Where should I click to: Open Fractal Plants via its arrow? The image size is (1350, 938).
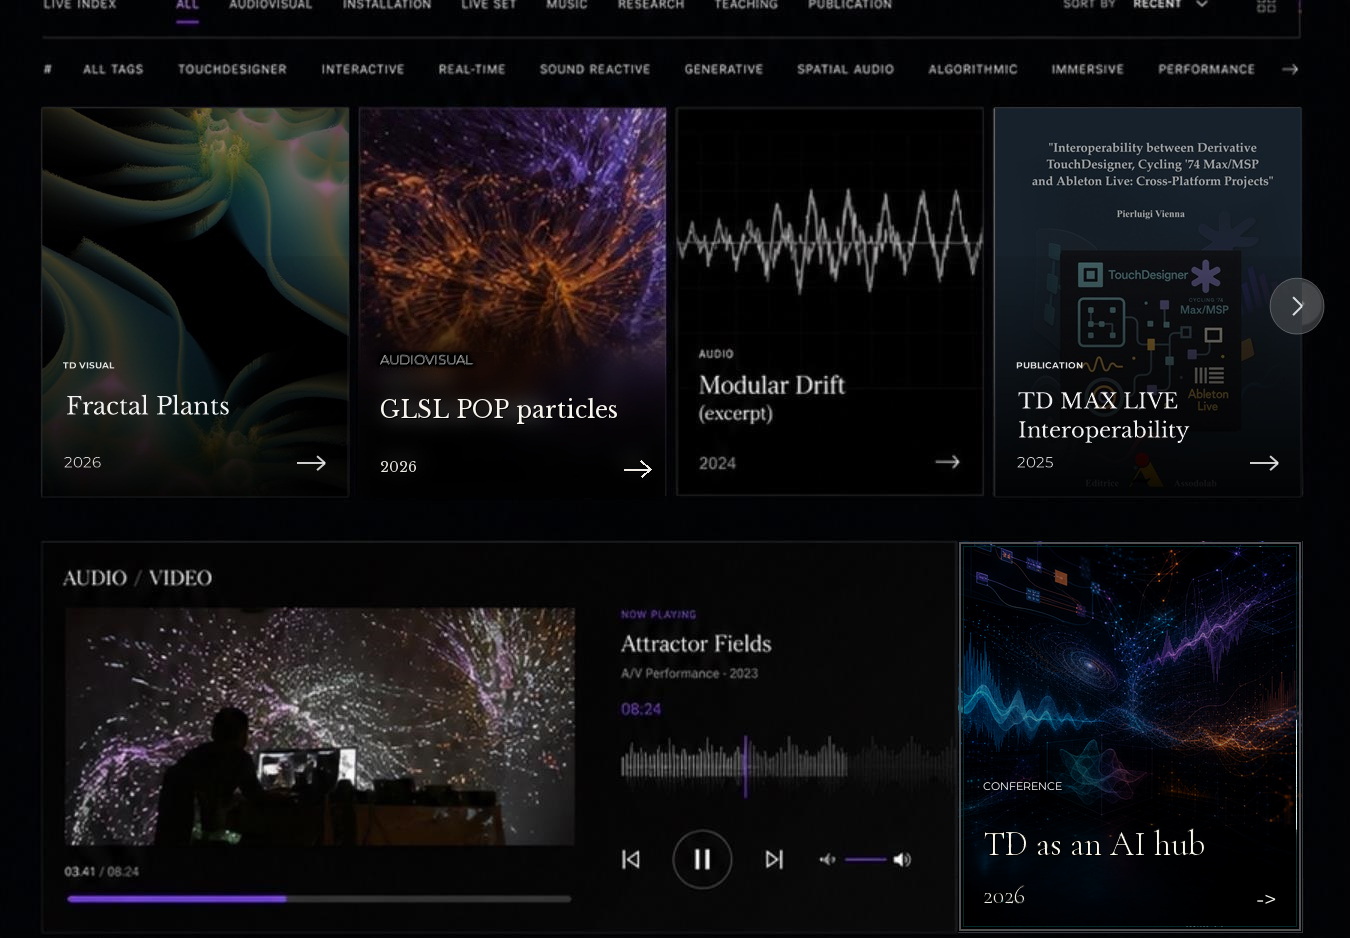[311, 462]
